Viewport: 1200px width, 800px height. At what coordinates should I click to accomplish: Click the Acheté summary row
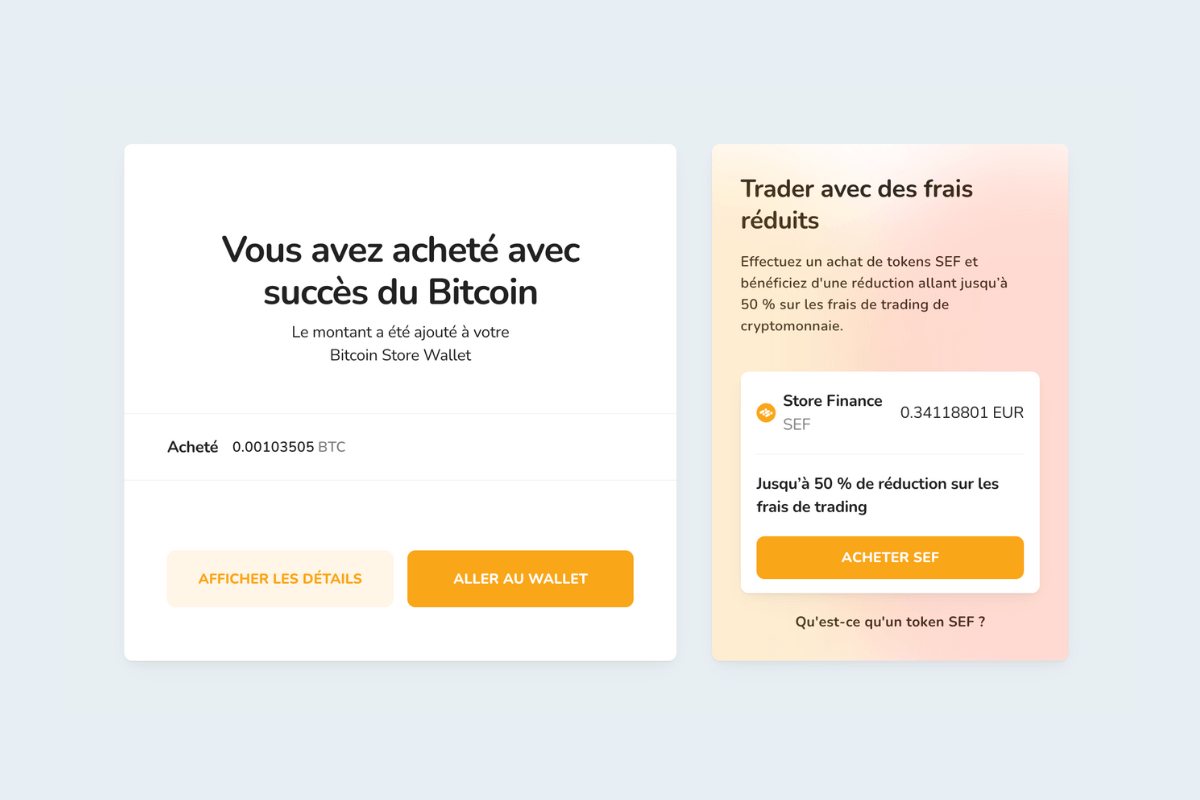pyautogui.click(x=400, y=447)
